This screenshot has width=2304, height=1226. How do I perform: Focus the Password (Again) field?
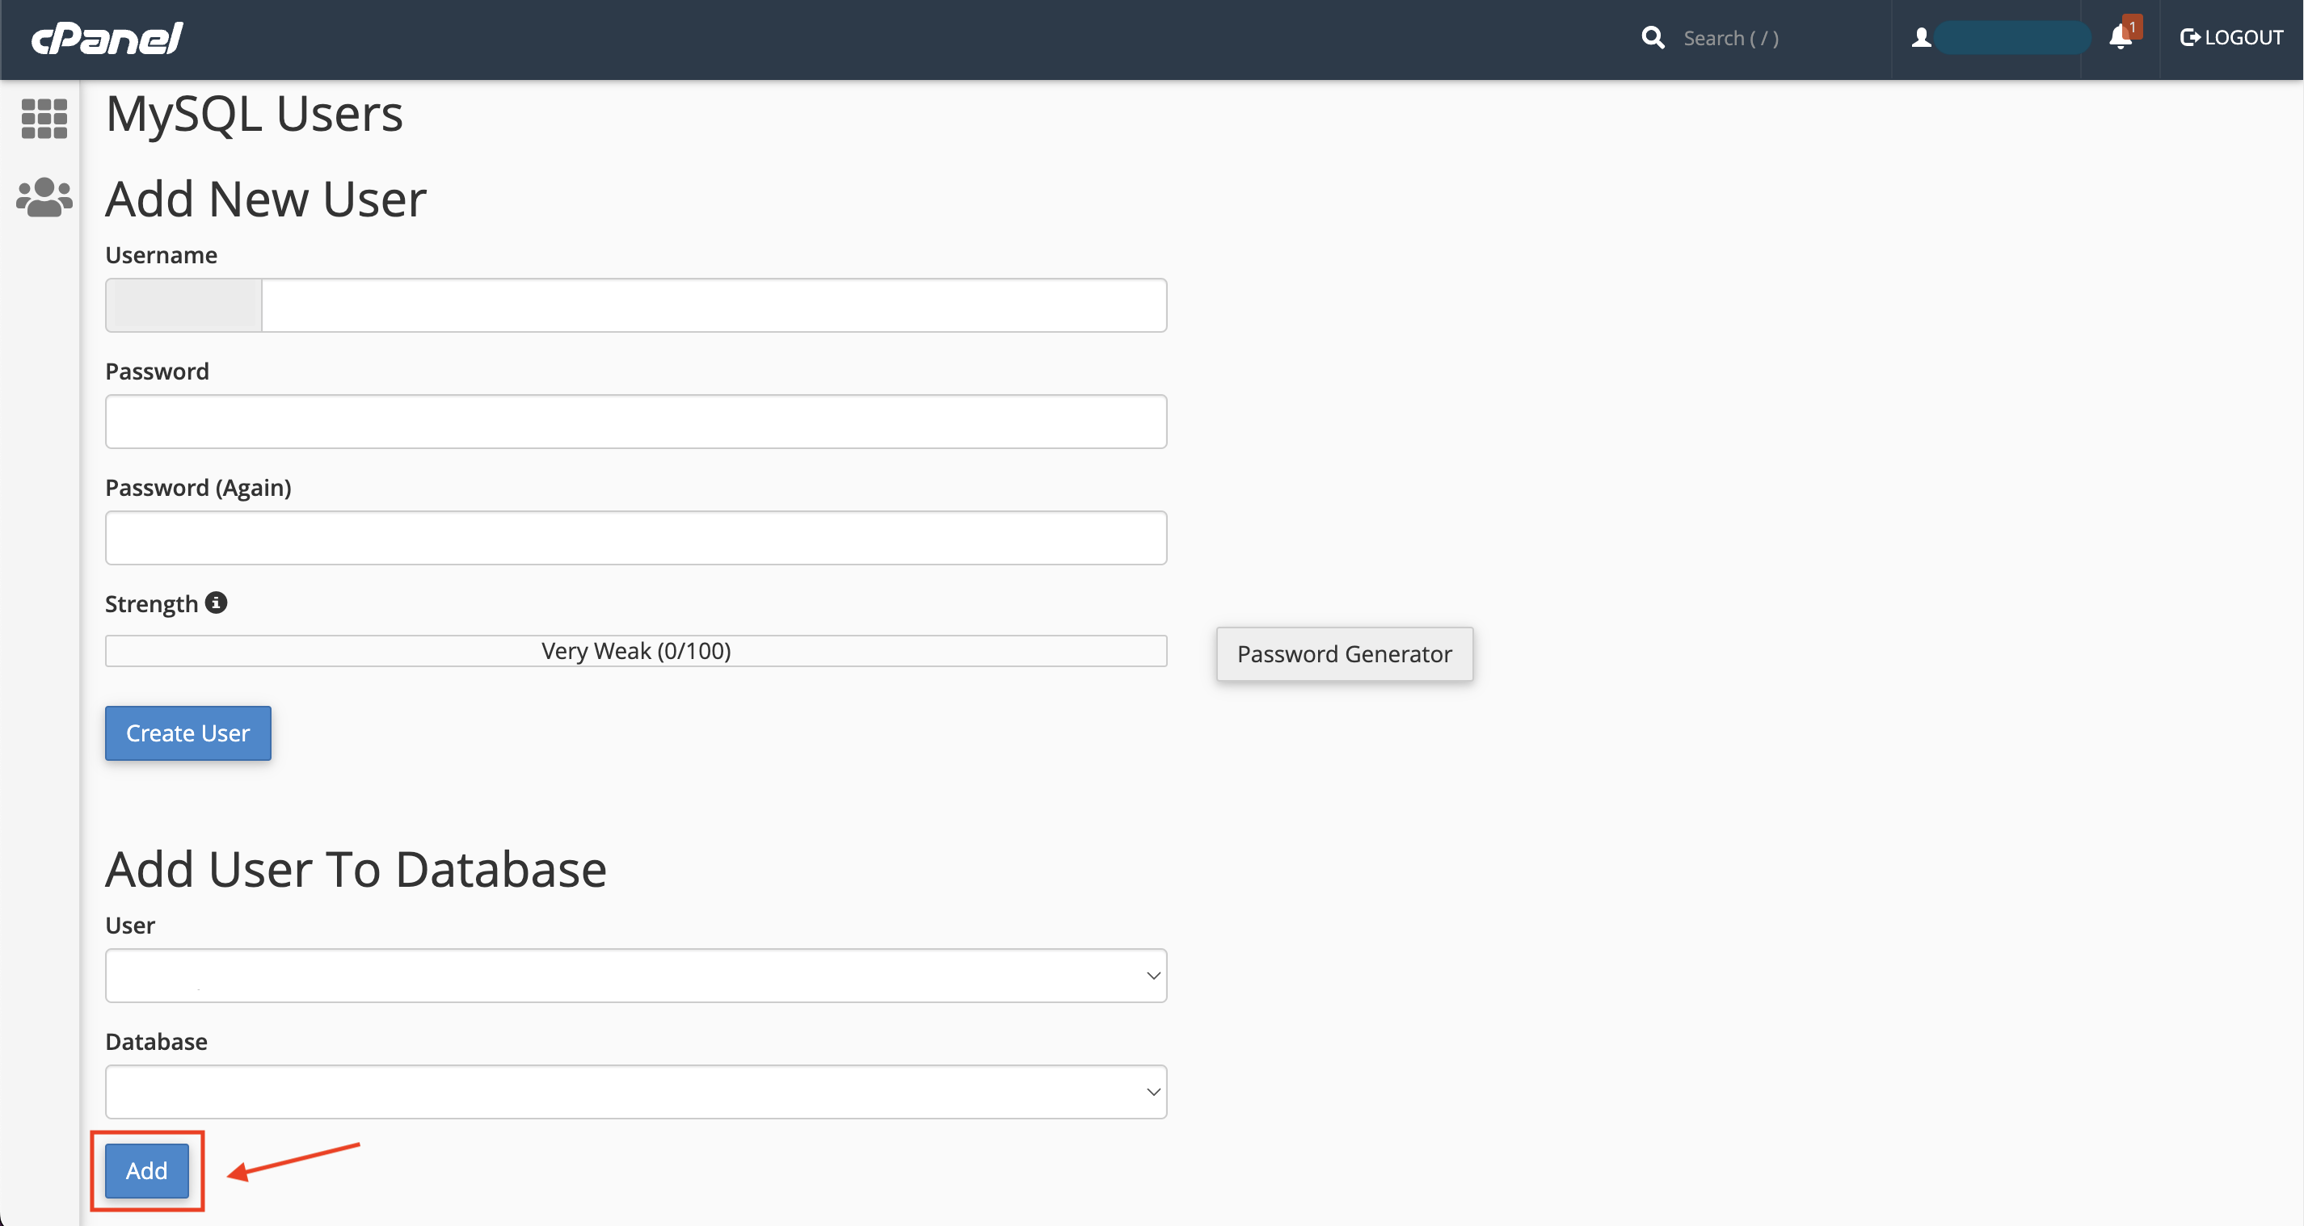click(x=636, y=538)
